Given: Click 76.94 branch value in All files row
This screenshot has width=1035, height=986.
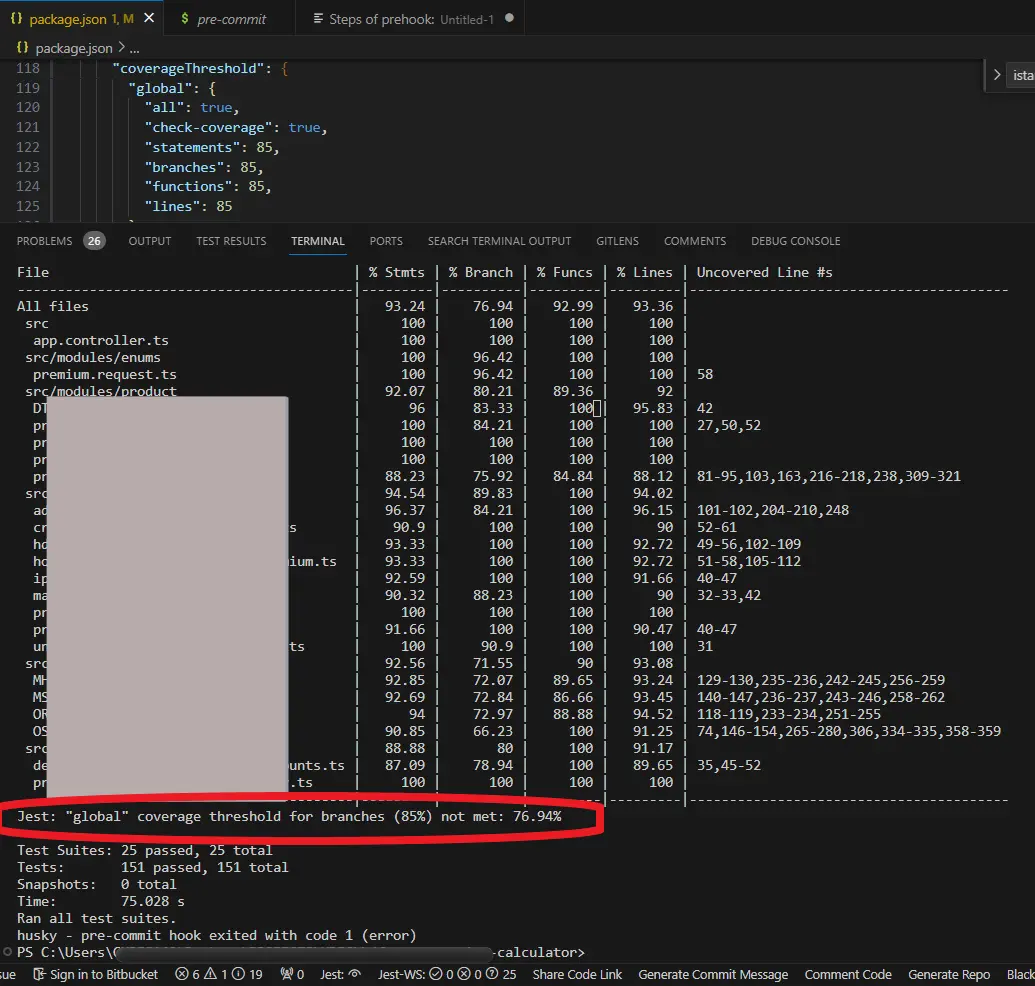Looking at the screenshot, I should click(492, 306).
